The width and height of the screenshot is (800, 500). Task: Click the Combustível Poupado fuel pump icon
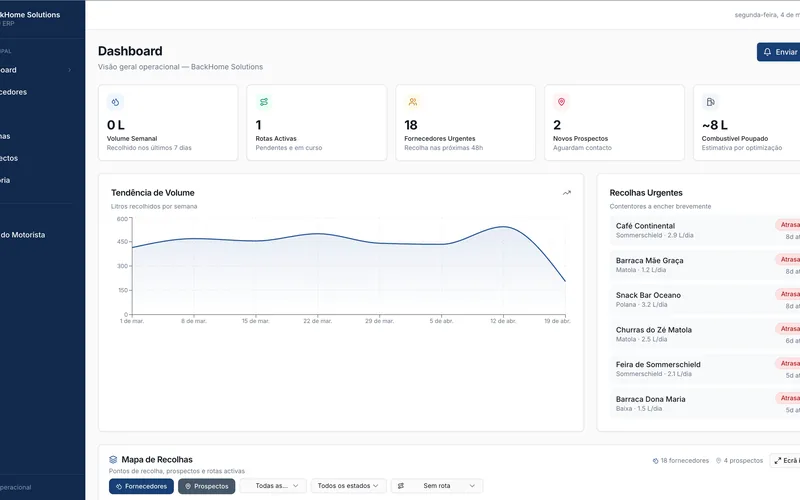pos(710,102)
